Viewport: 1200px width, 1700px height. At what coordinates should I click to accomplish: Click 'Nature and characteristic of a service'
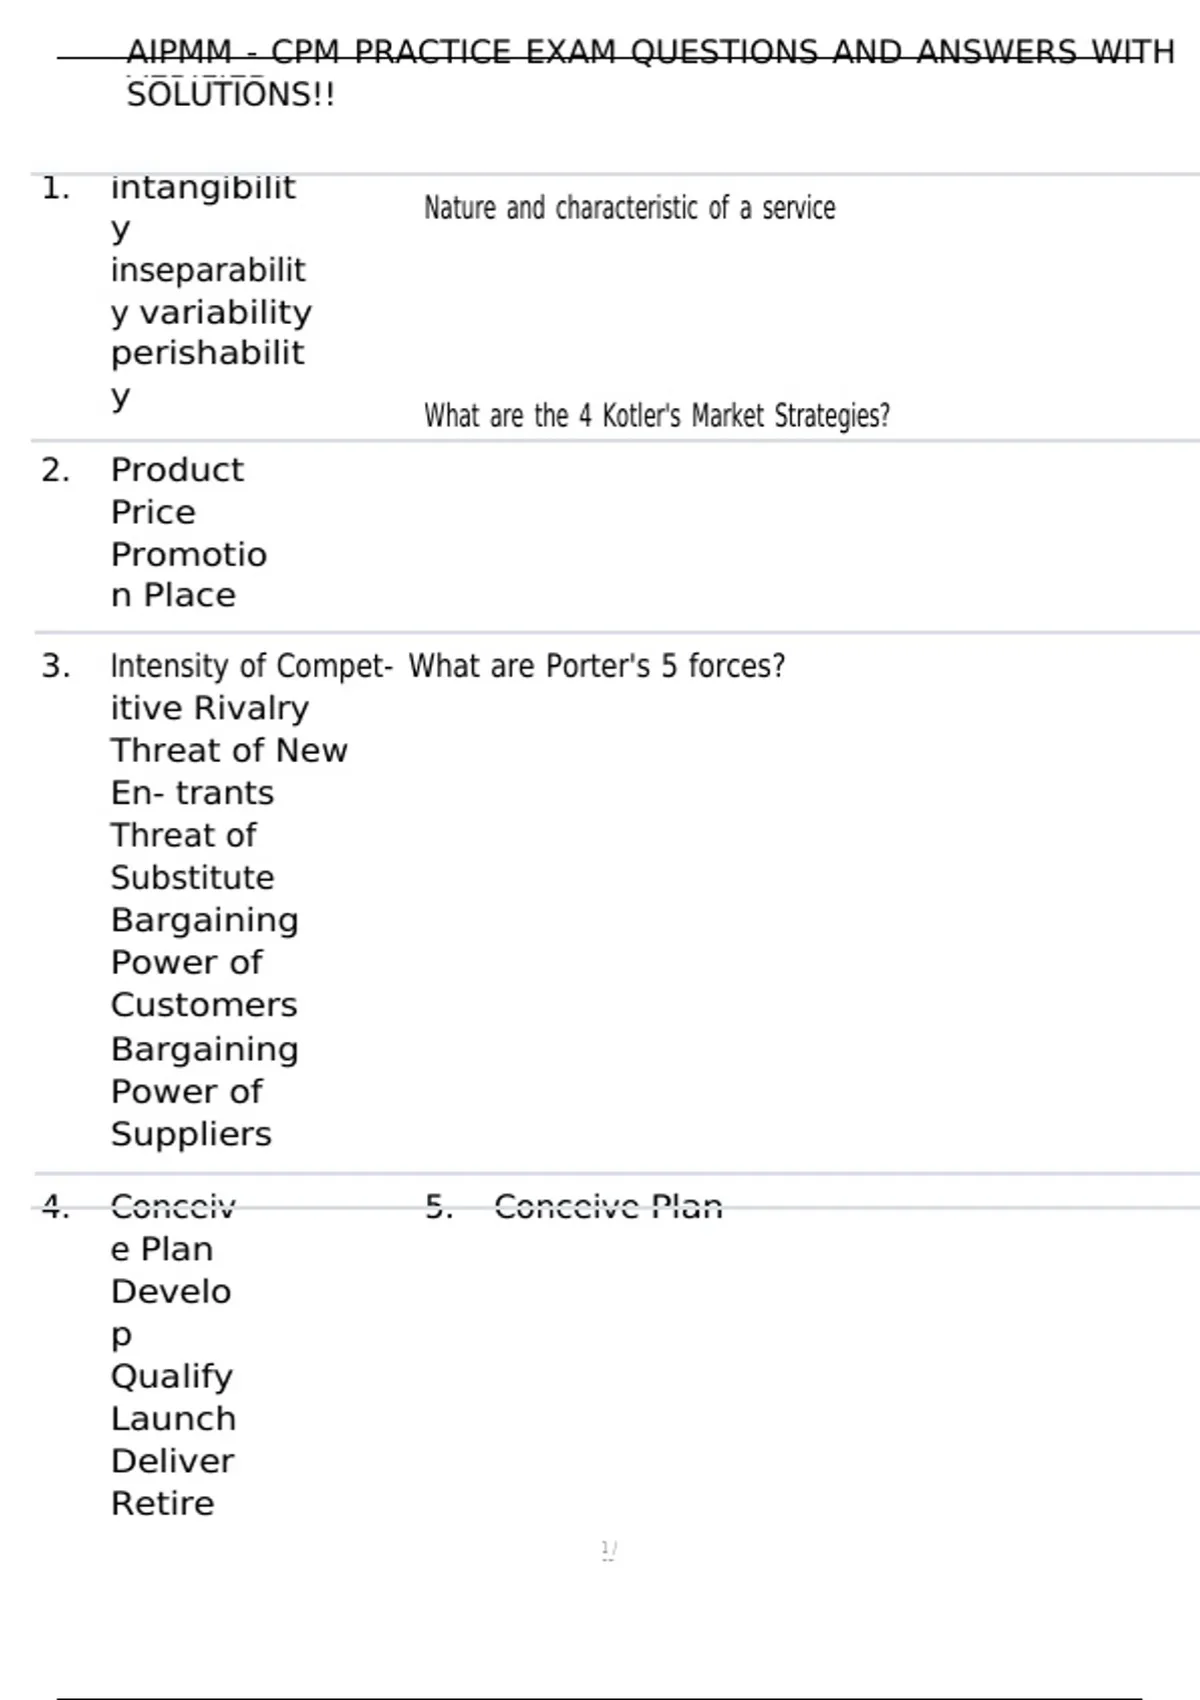(629, 208)
